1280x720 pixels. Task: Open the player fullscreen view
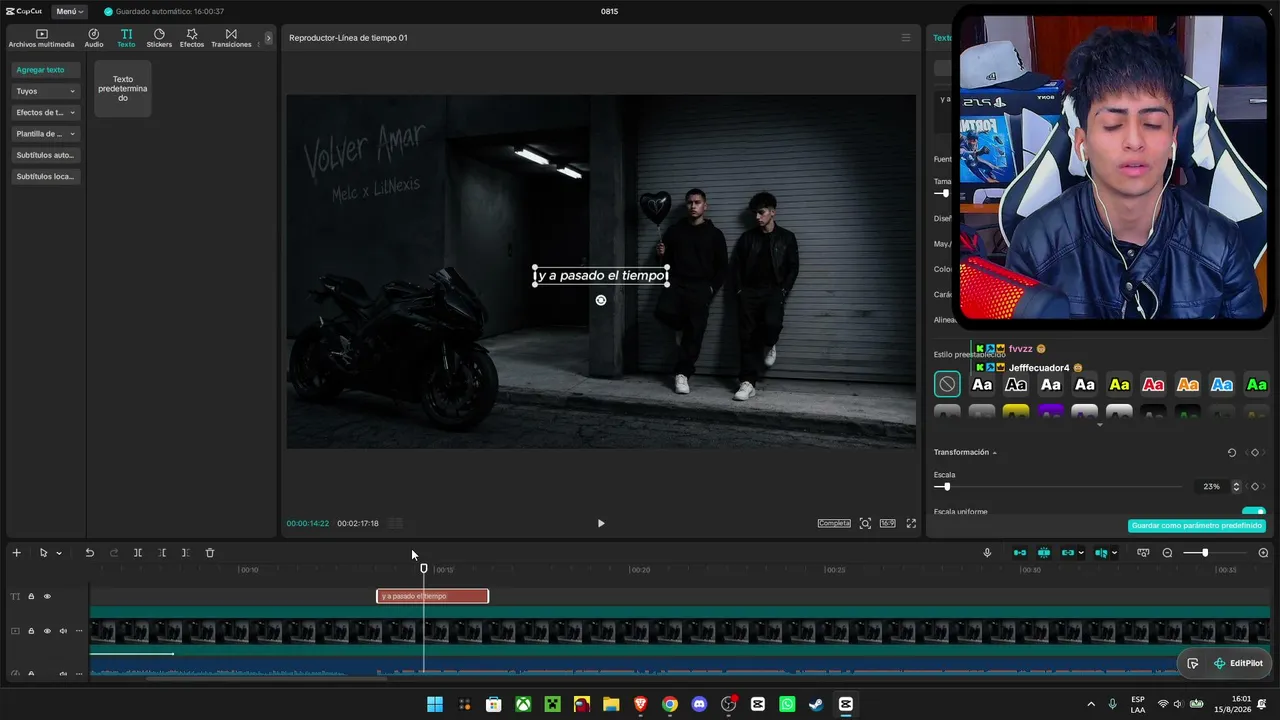click(911, 523)
